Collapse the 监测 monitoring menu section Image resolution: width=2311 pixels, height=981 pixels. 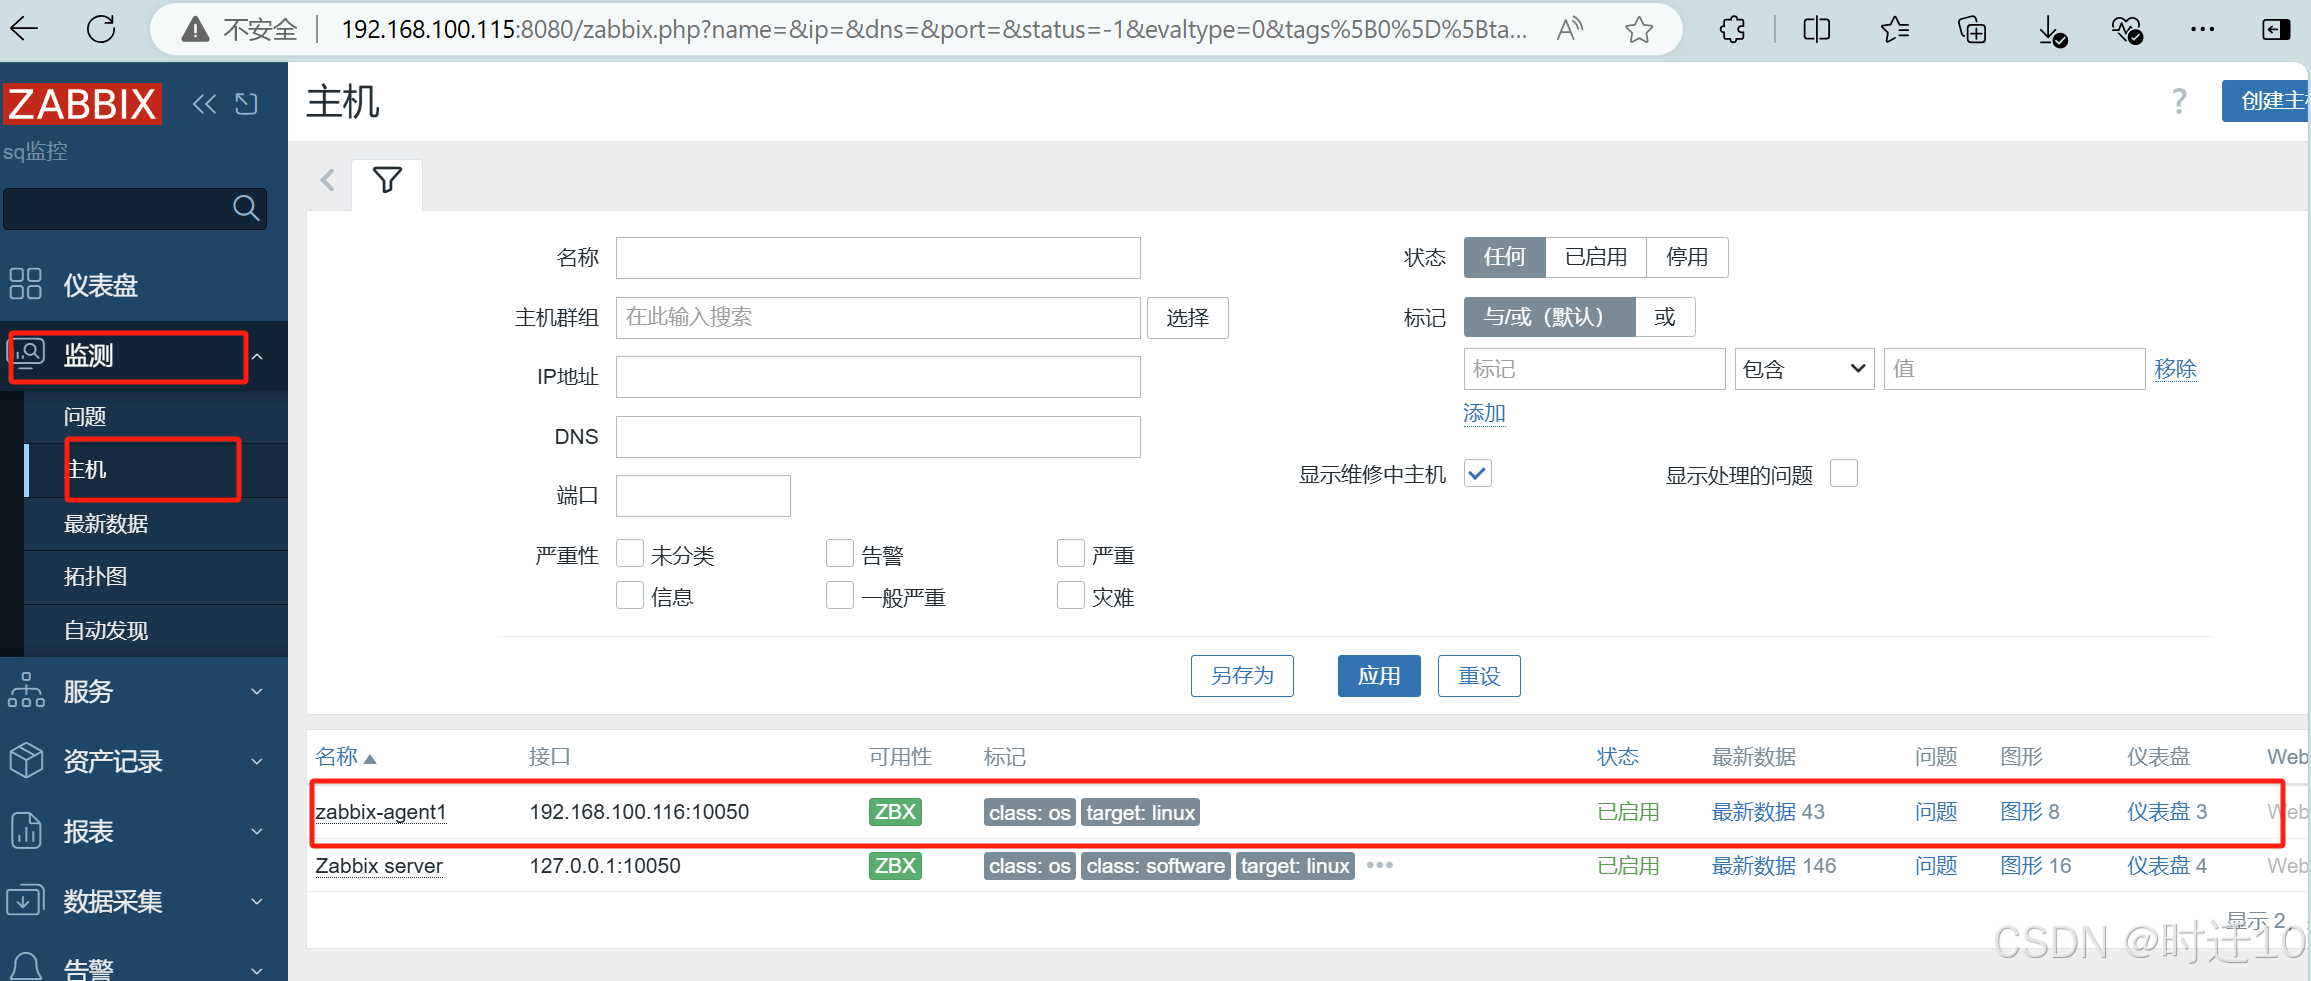point(144,356)
